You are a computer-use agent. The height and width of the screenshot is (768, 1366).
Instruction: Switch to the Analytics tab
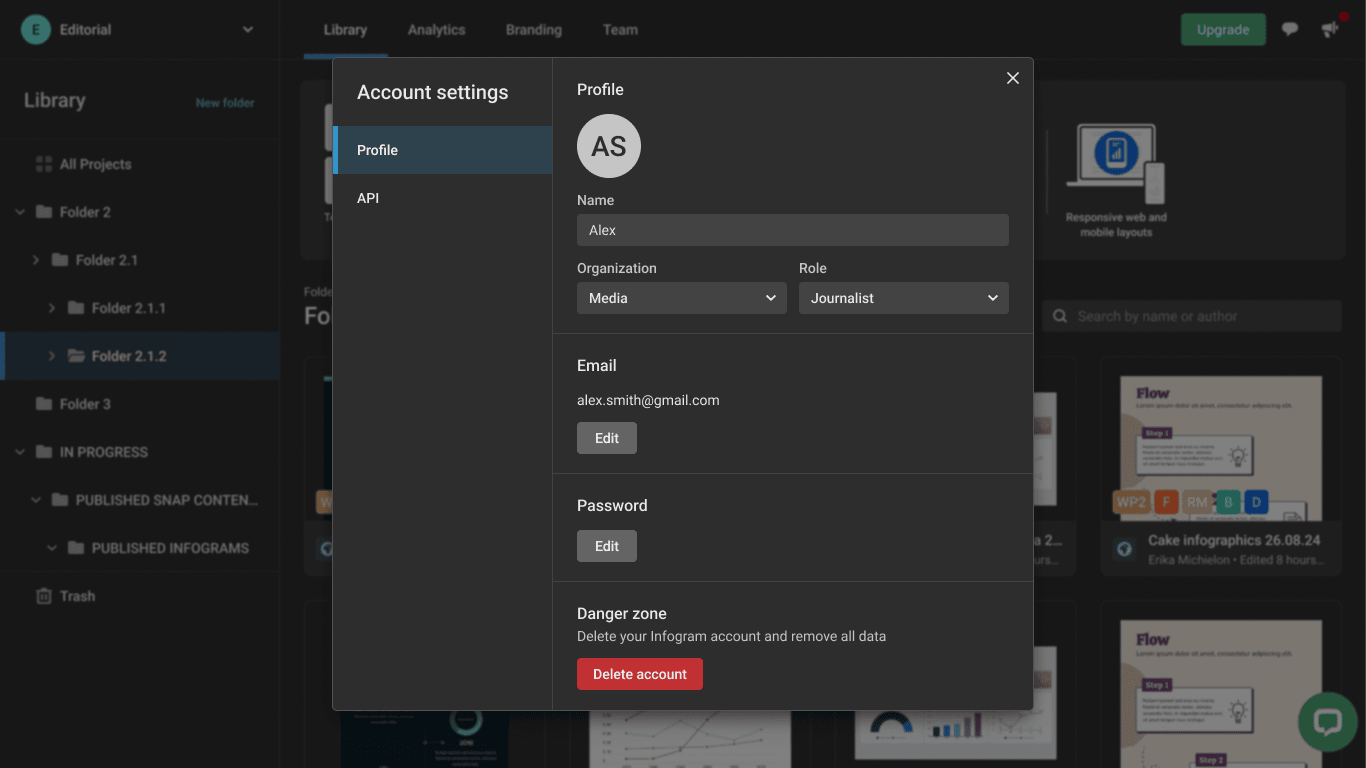tap(437, 30)
